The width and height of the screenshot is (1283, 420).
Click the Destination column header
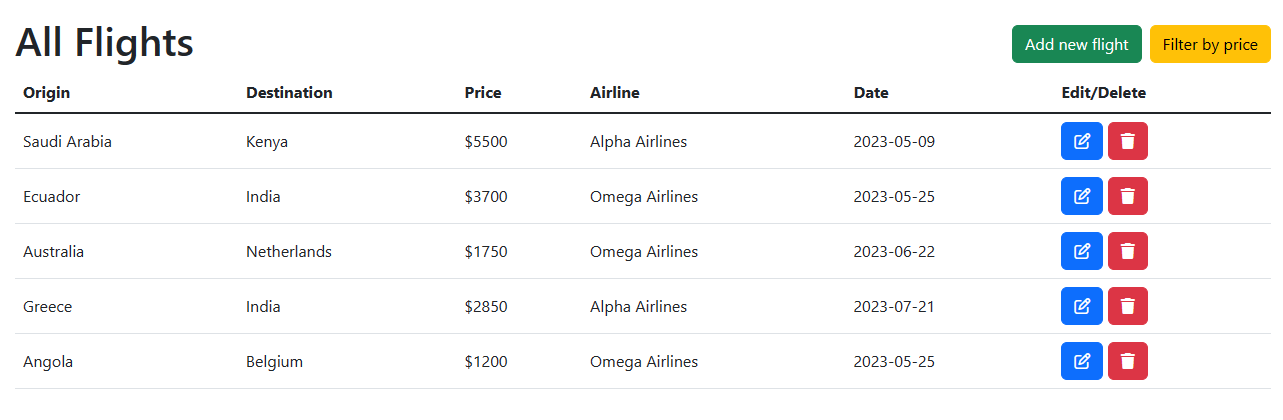point(289,93)
